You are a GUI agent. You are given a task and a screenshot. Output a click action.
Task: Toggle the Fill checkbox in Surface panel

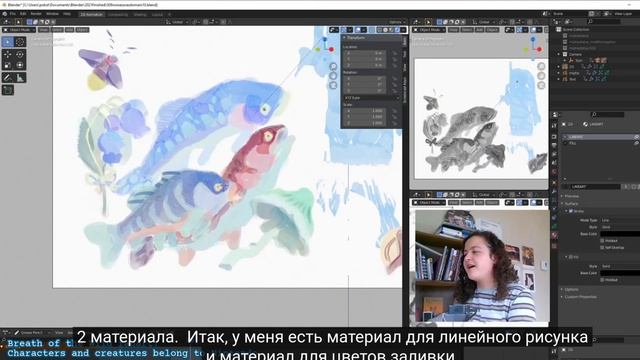click(x=571, y=257)
